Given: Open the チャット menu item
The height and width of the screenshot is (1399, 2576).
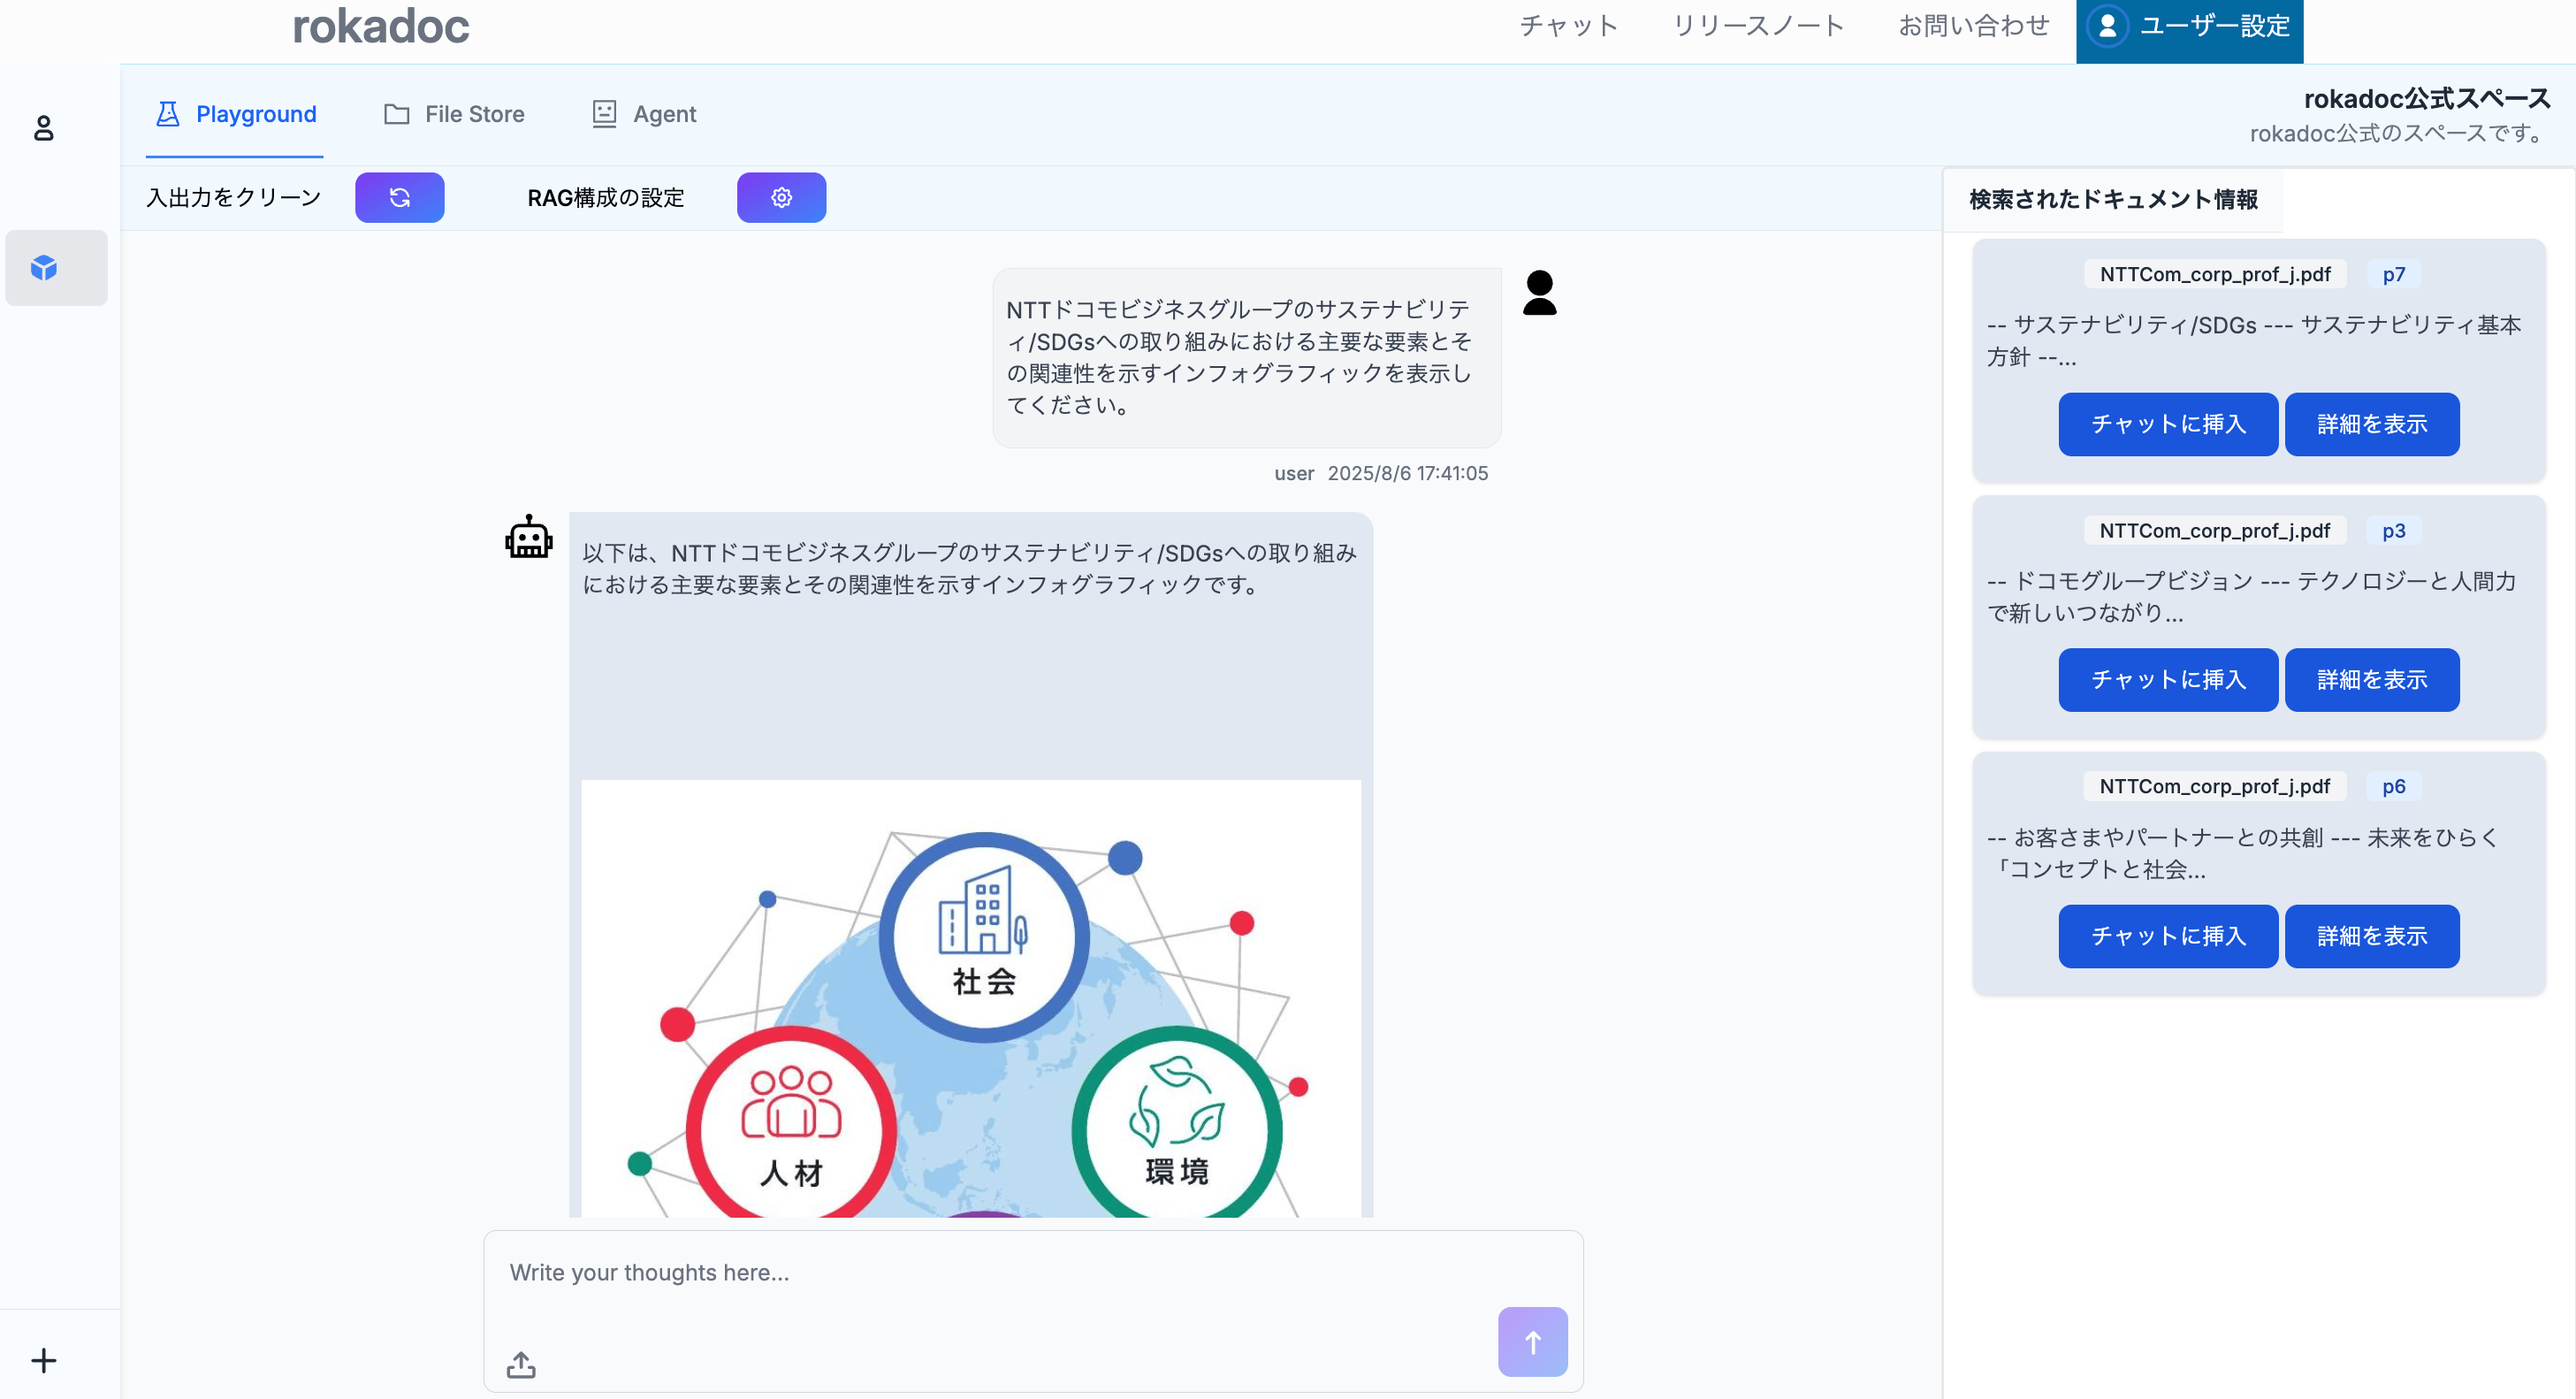Looking at the screenshot, I should tap(1568, 26).
